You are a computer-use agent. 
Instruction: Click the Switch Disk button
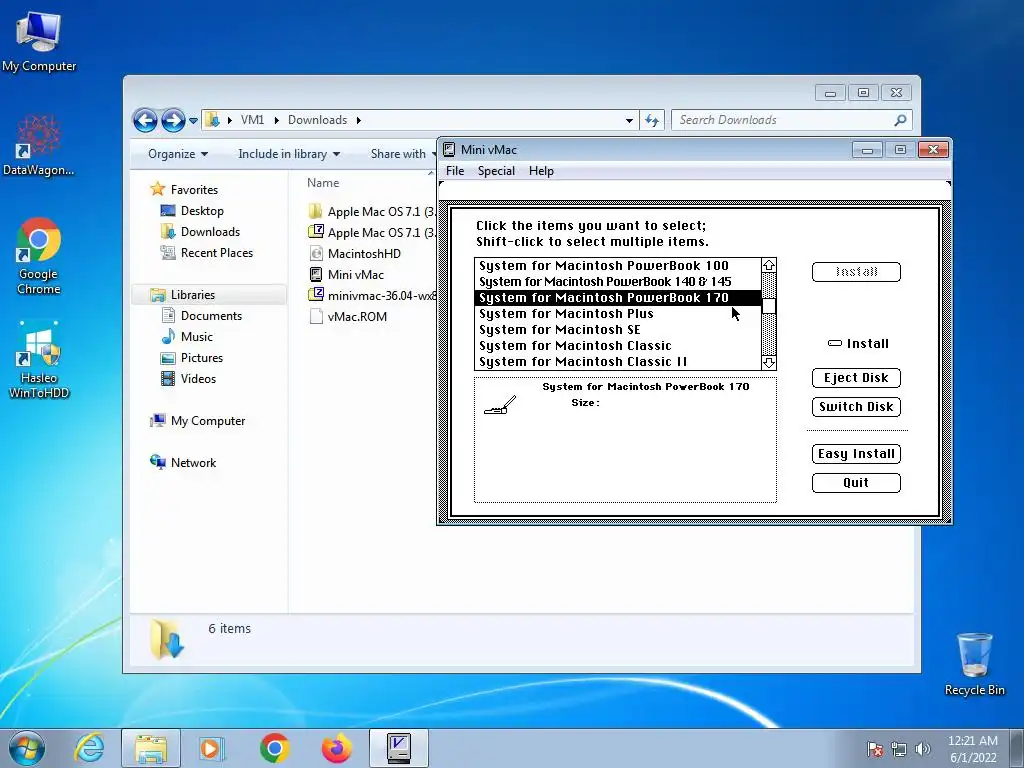pyautogui.click(x=856, y=406)
